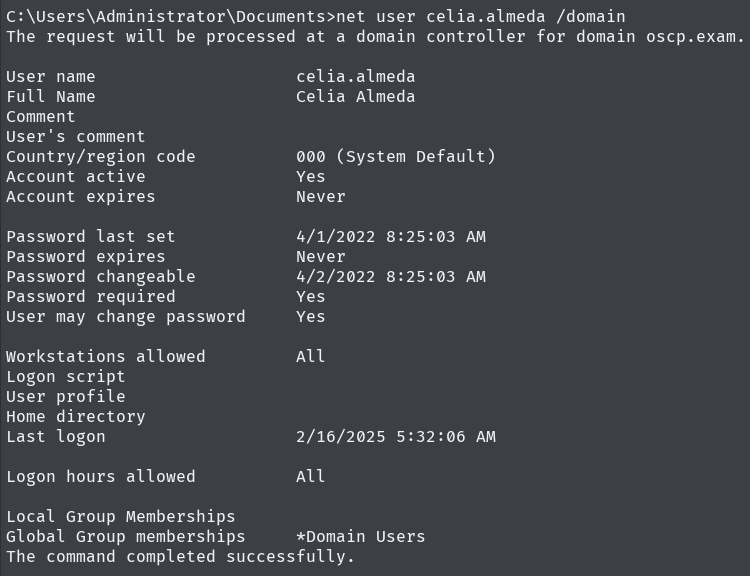Click the 'All' value for Workstations allowed
This screenshot has height=576, width=750.
point(310,356)
